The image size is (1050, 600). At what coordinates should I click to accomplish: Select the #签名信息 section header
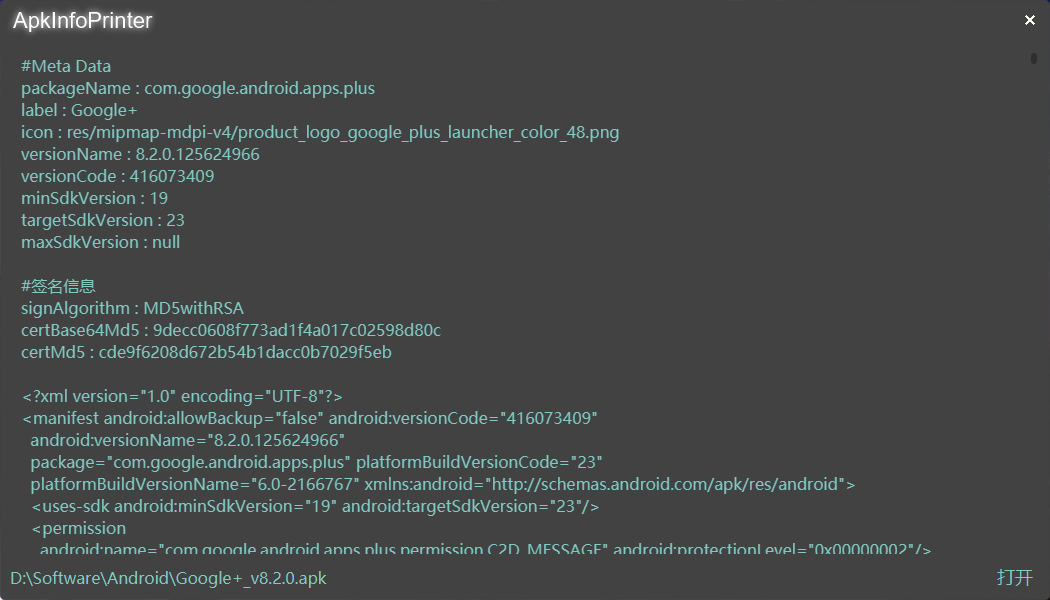[58, 286]
